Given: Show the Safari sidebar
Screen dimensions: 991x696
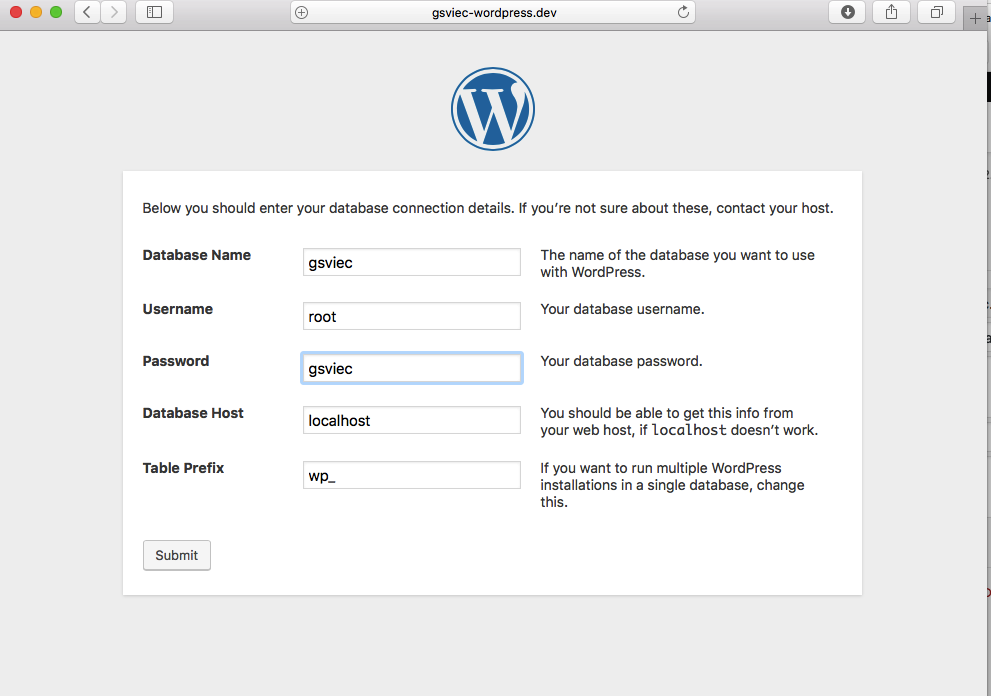Looking at the screenshot, I should [x=154, y=12].
